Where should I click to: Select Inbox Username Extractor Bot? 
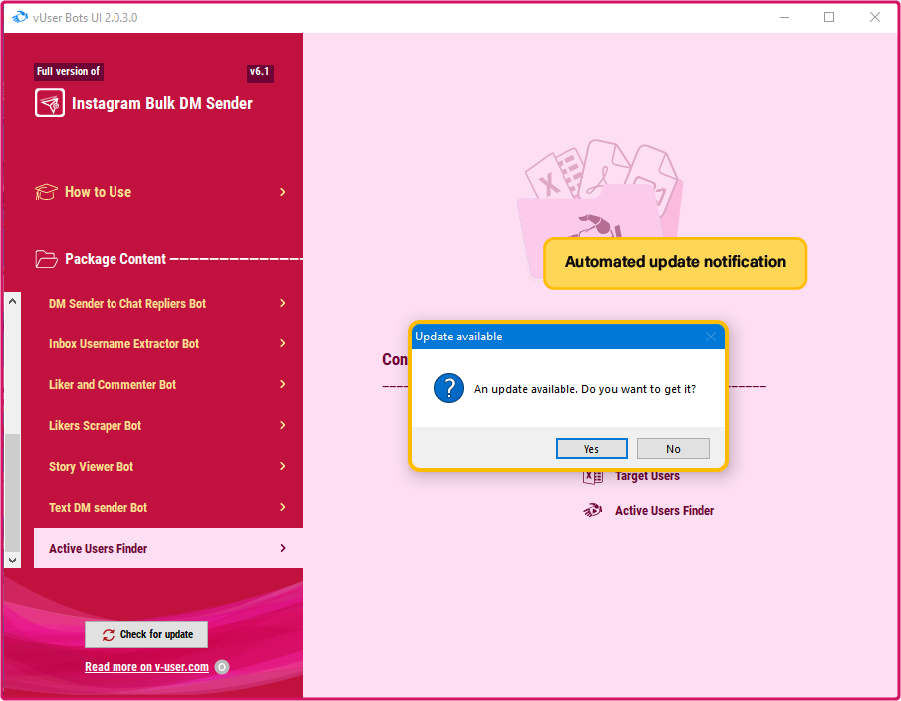[168, 344]
